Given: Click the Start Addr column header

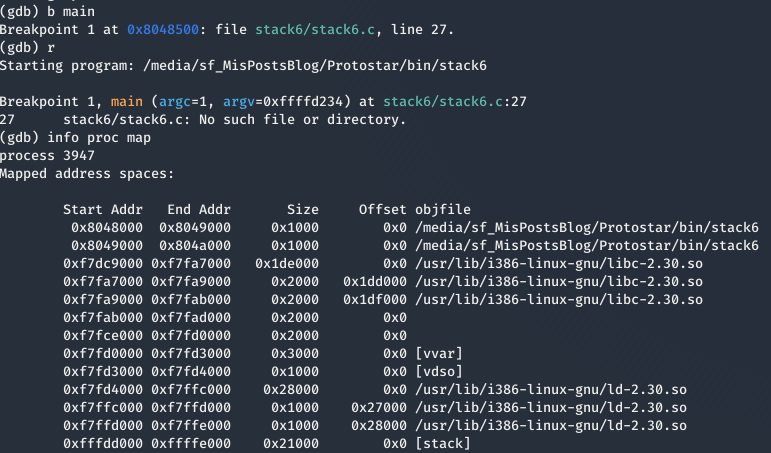Looking at the screenshot, I should [103, 210].
